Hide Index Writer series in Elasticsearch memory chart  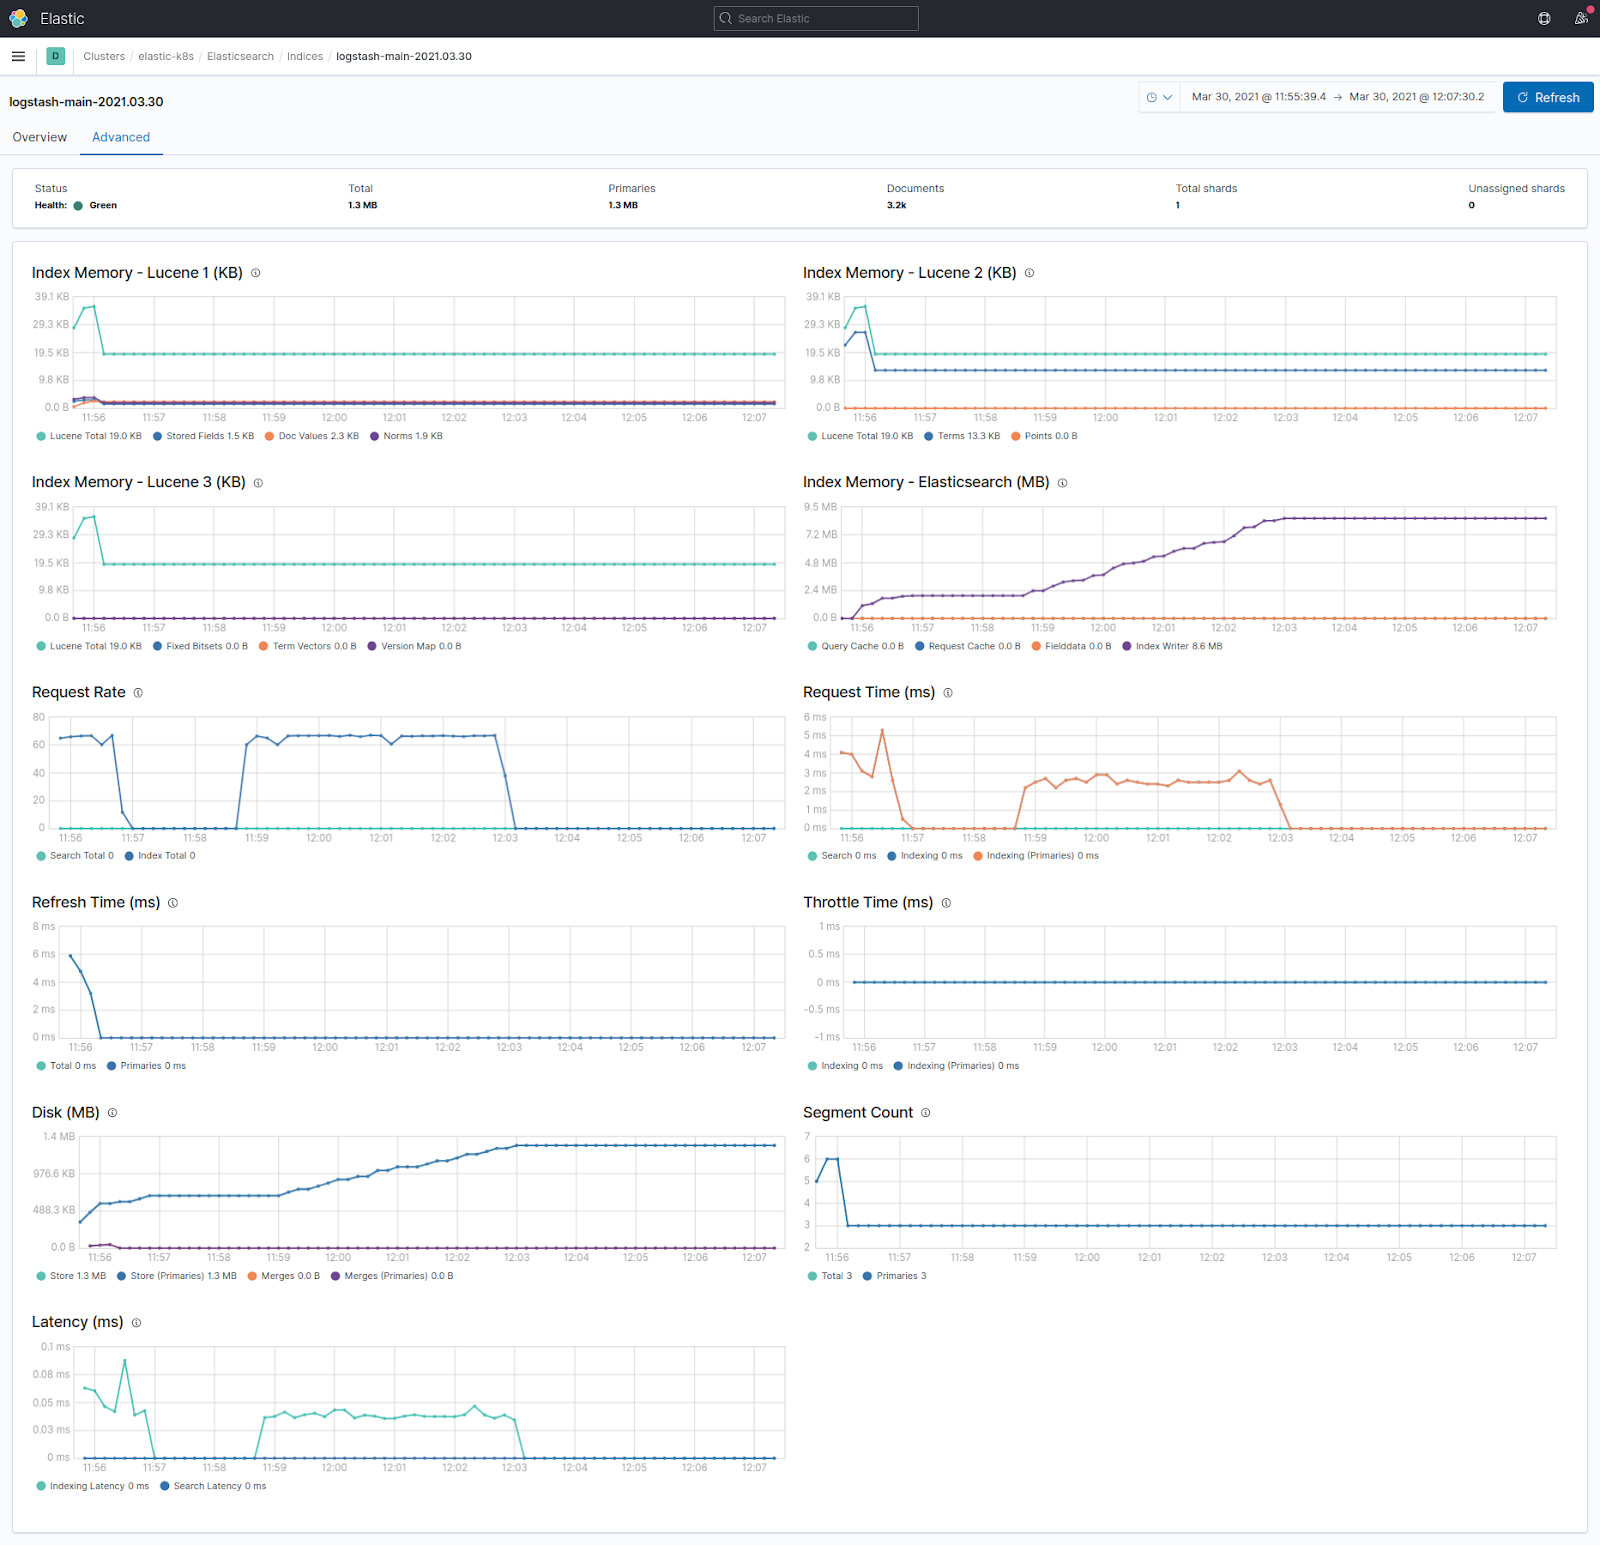1172,646
